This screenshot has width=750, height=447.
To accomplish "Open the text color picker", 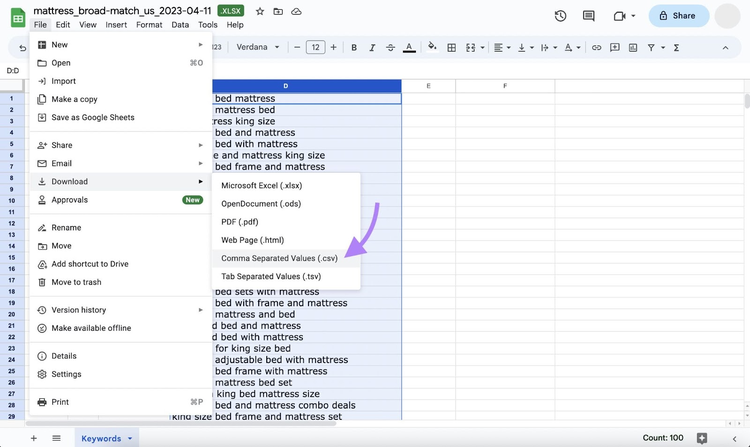I will pyautogui.click(x=409, y=47).
